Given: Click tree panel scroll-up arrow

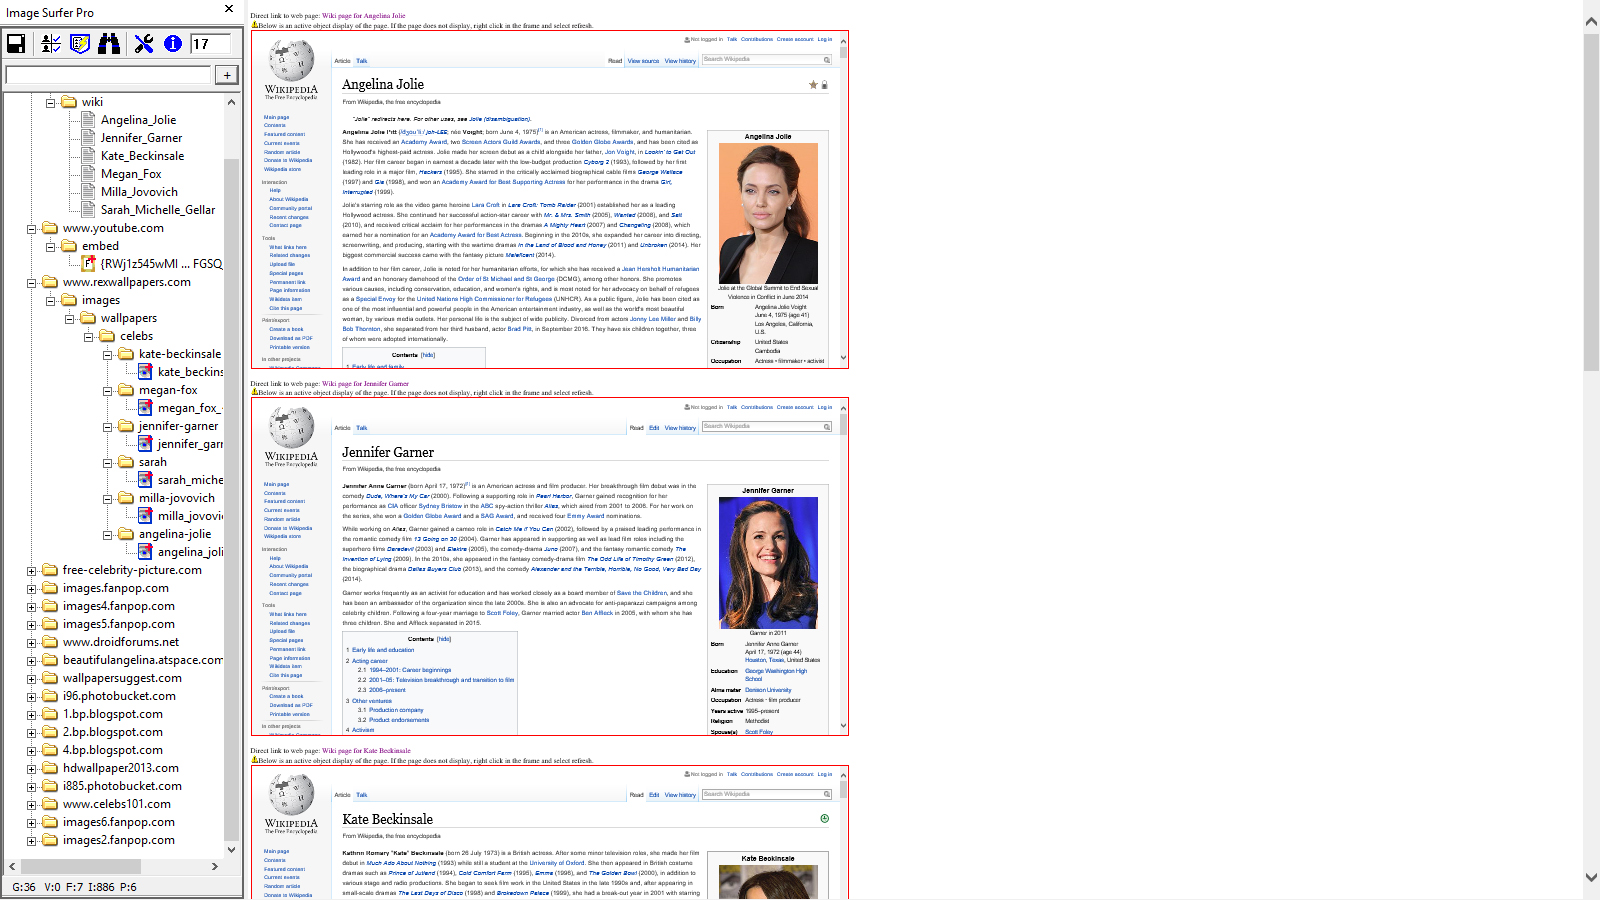Looking at the screenshot, I should (x=231, y=102).
